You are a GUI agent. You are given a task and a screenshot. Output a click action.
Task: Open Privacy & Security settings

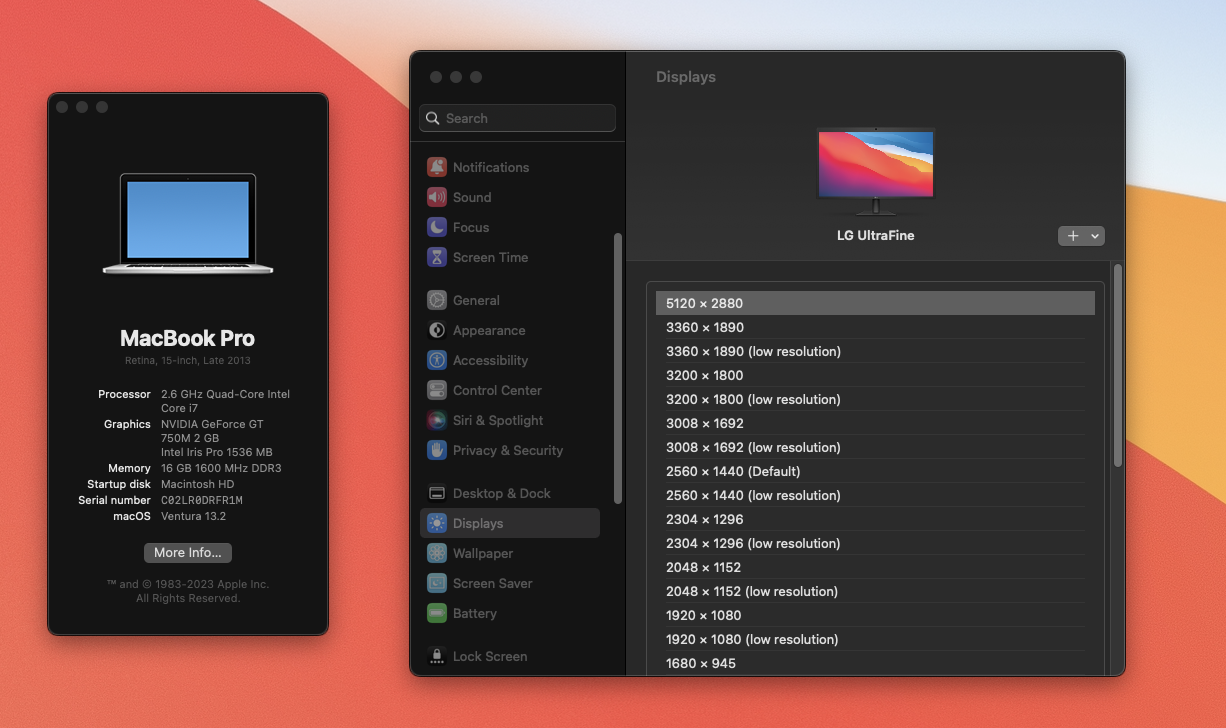510,450
